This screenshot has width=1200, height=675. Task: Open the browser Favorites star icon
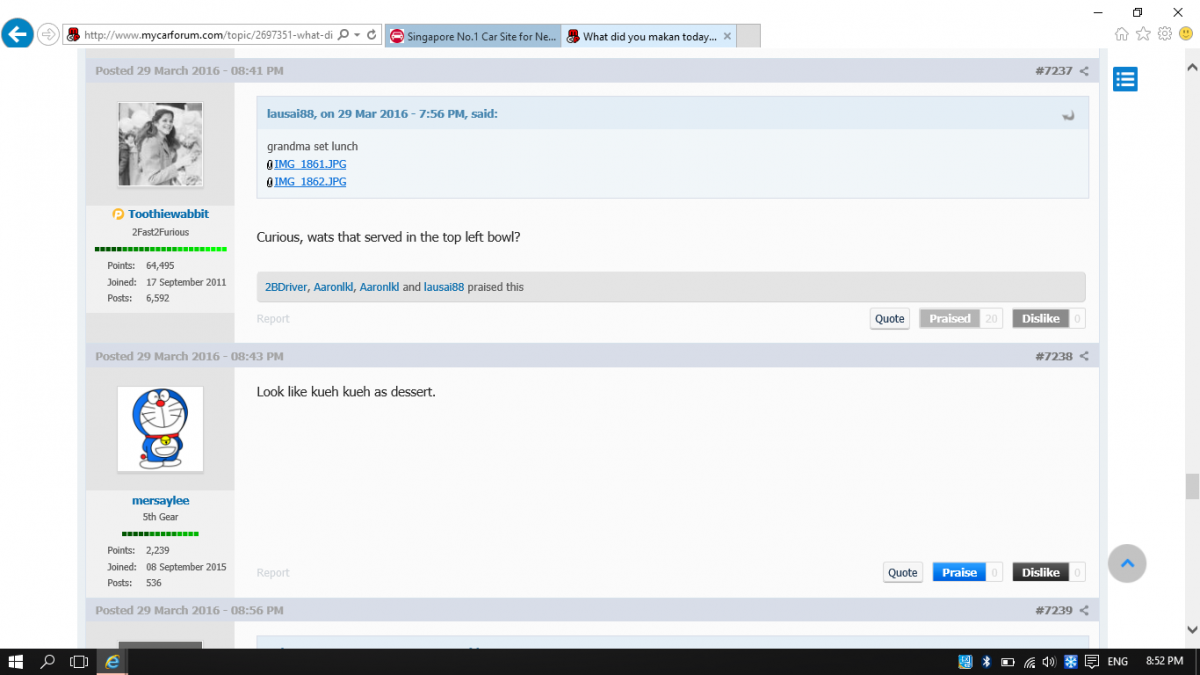tap(1143, 34)
